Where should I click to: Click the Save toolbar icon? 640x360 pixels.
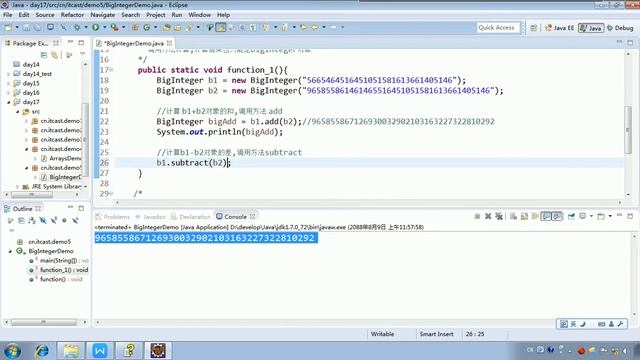(26, 27)
